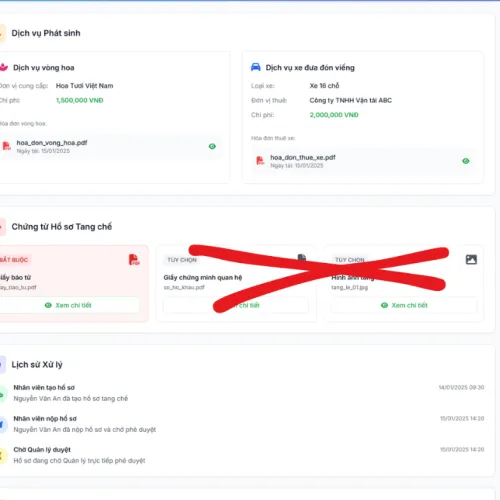Viewport: 500px width, 500px height.
Task: Open Xem chi tiết for tang_le_01.jpg
Action: pyautogui.click(x=404, y=305)
